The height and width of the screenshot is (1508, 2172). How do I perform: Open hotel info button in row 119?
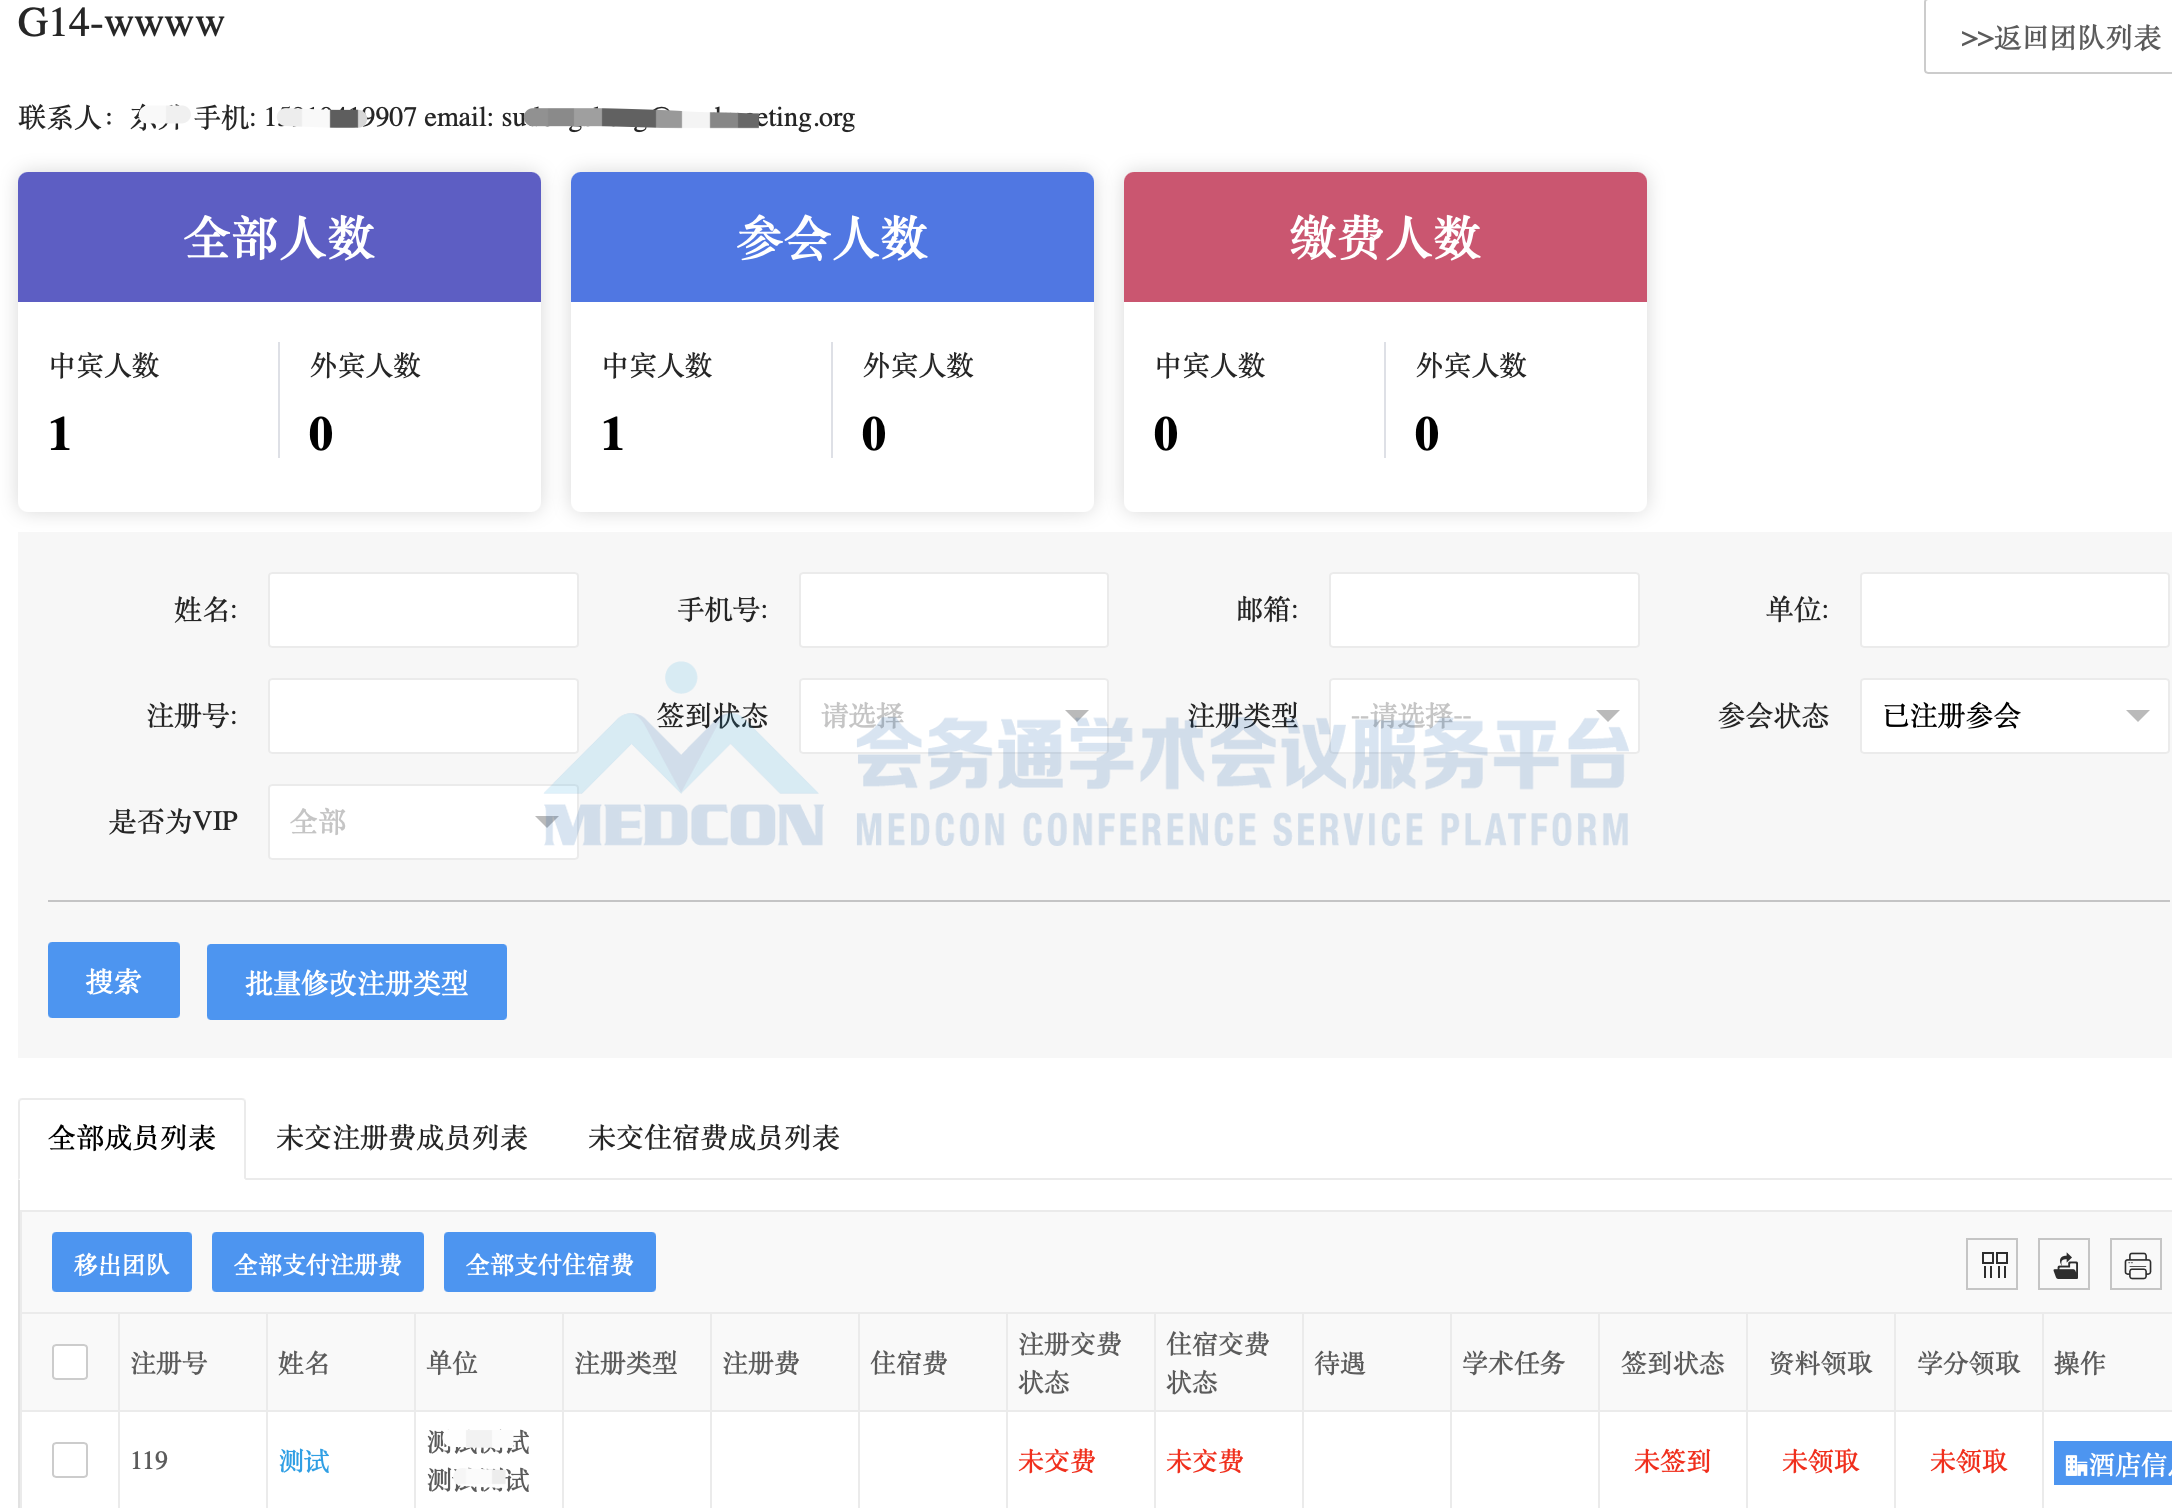coord(2113,1463)
